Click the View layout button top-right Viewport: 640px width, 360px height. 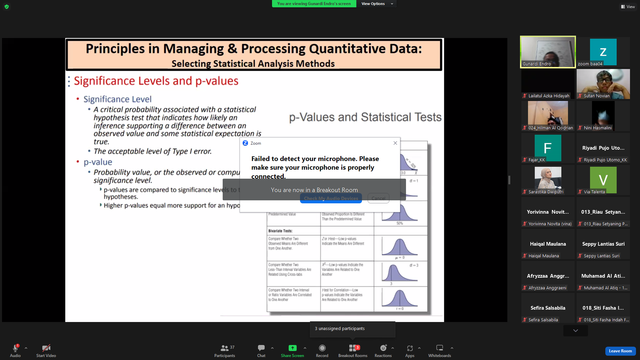[x=627, y=7]
